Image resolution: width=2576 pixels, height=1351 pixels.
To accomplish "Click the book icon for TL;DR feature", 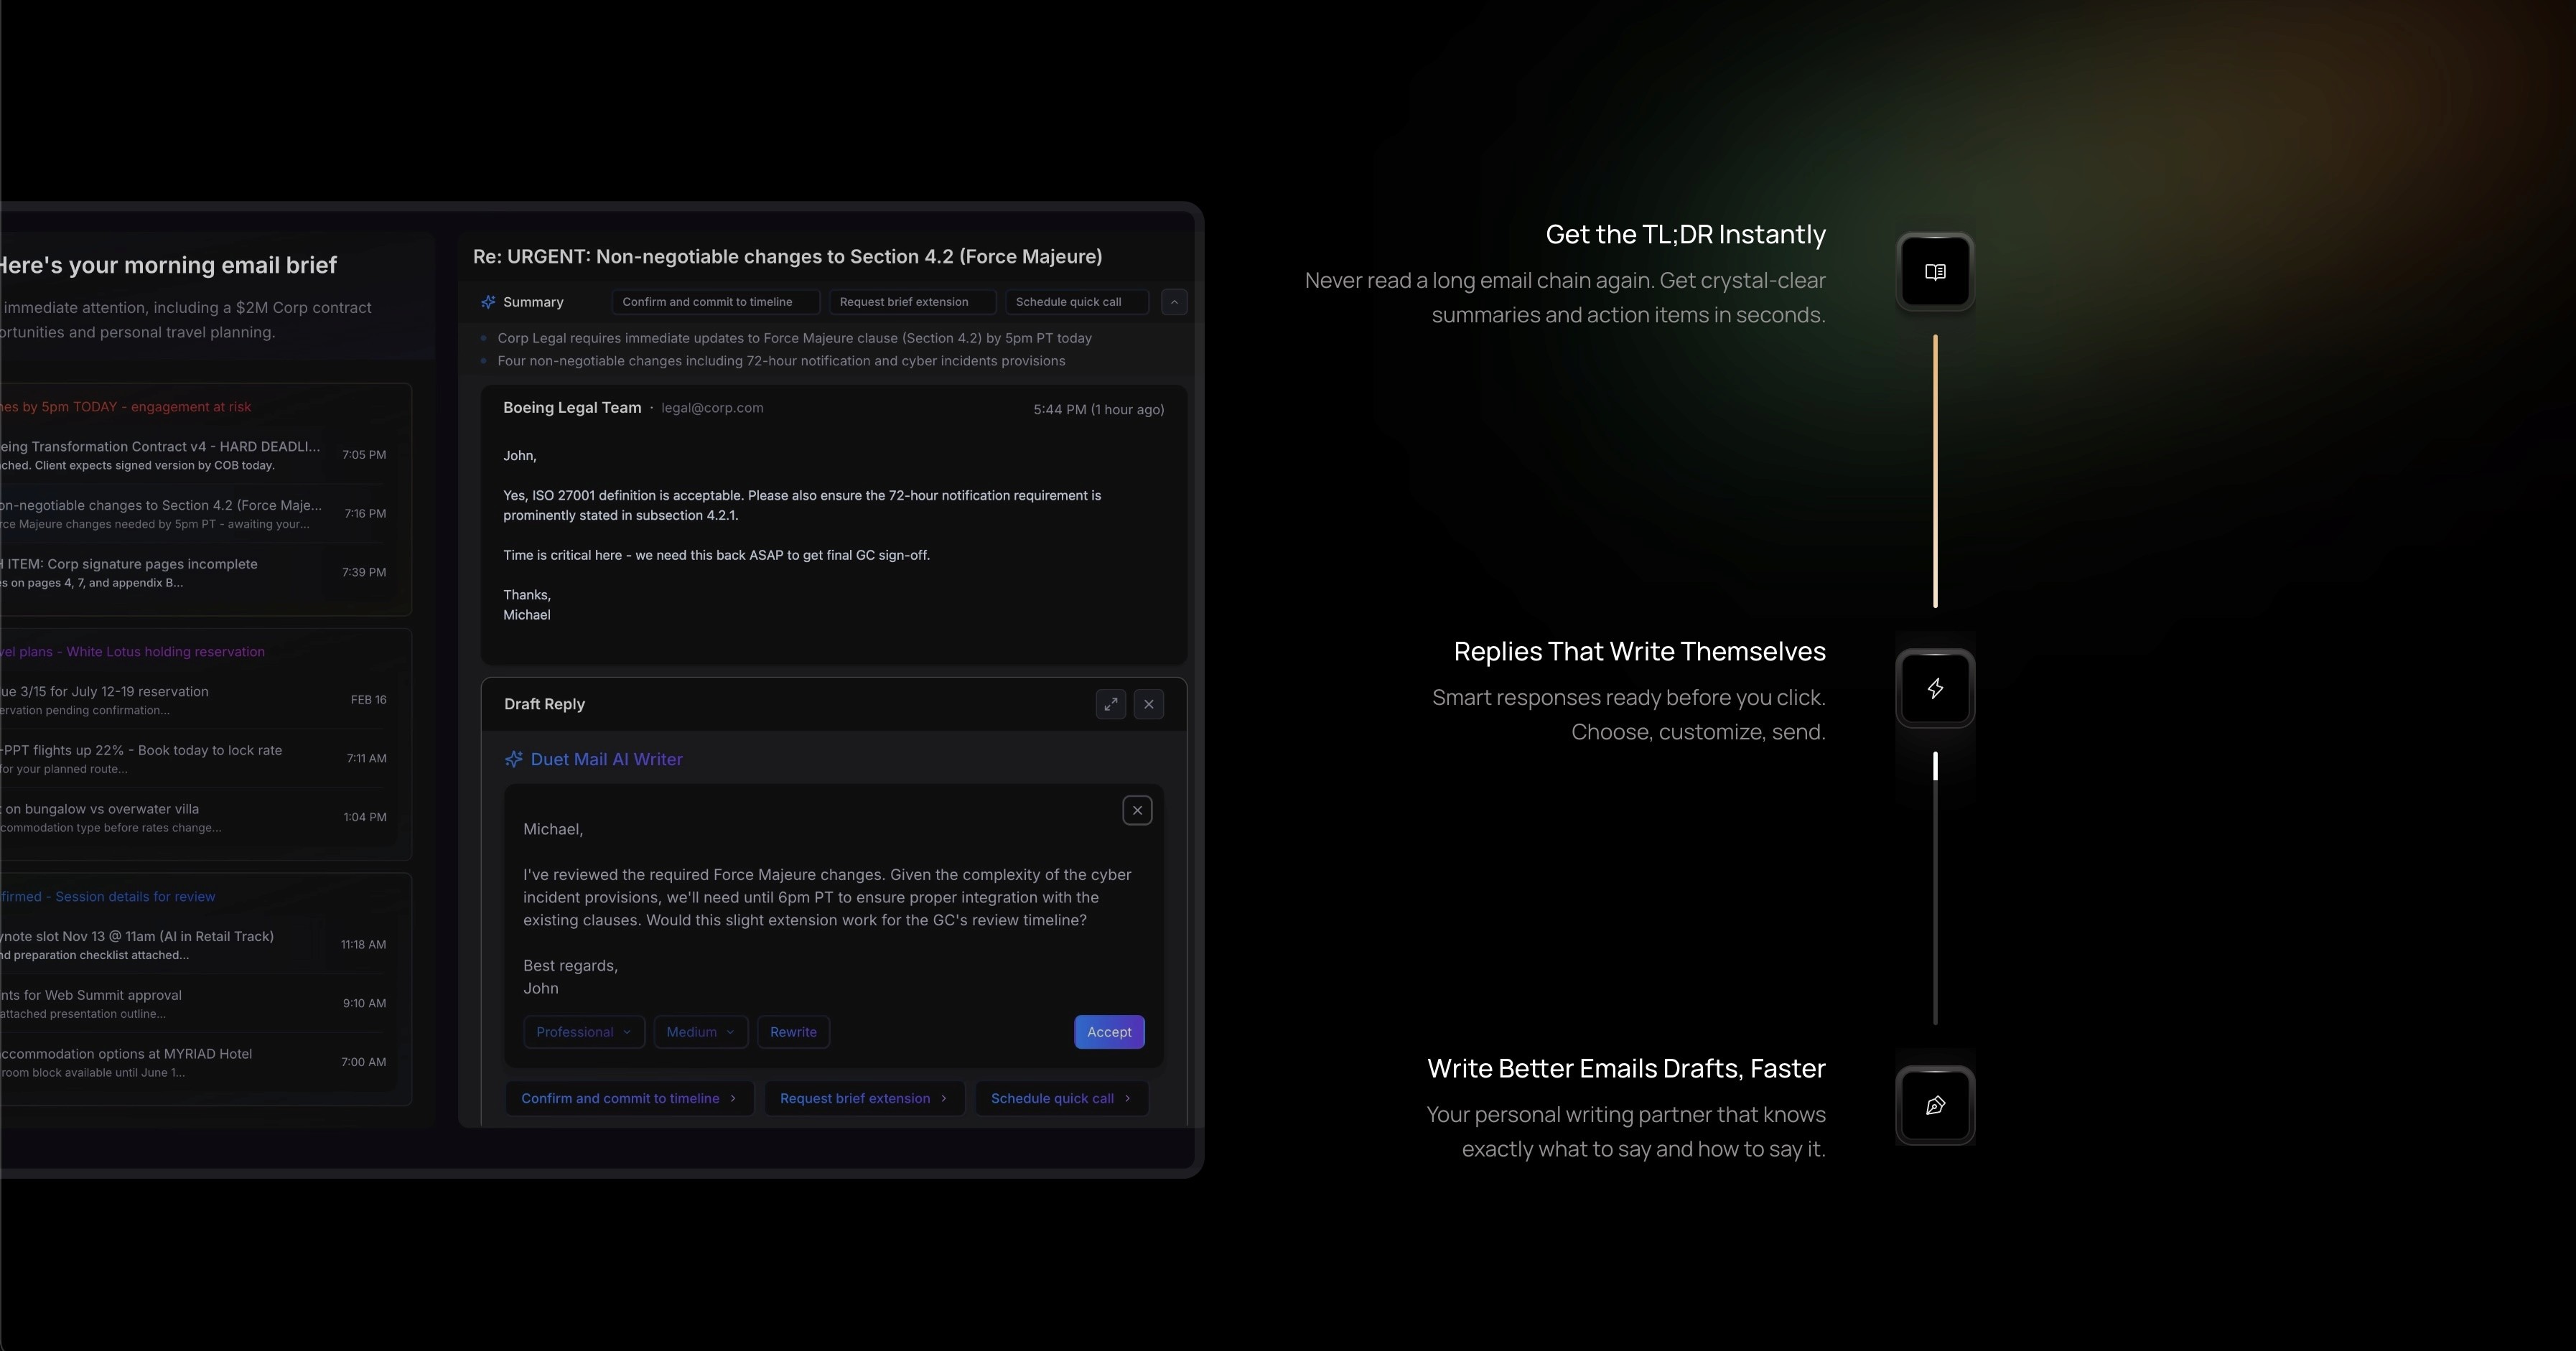I will (x=1934, y=272).
